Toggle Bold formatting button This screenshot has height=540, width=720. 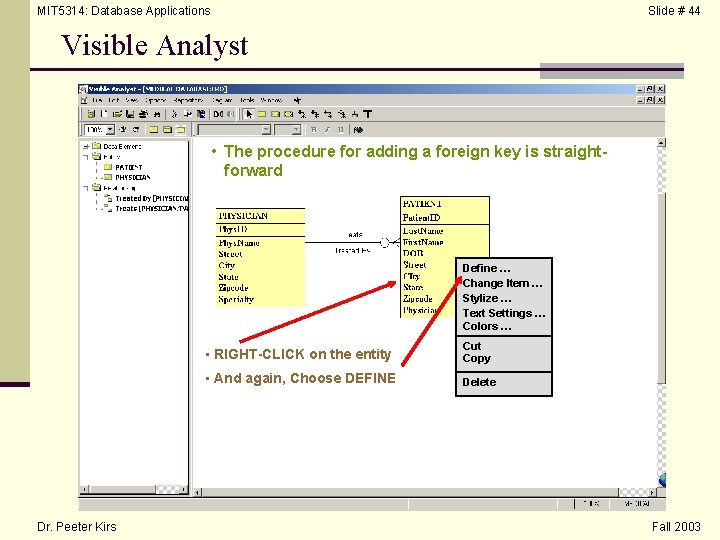[x=314, y=129]
